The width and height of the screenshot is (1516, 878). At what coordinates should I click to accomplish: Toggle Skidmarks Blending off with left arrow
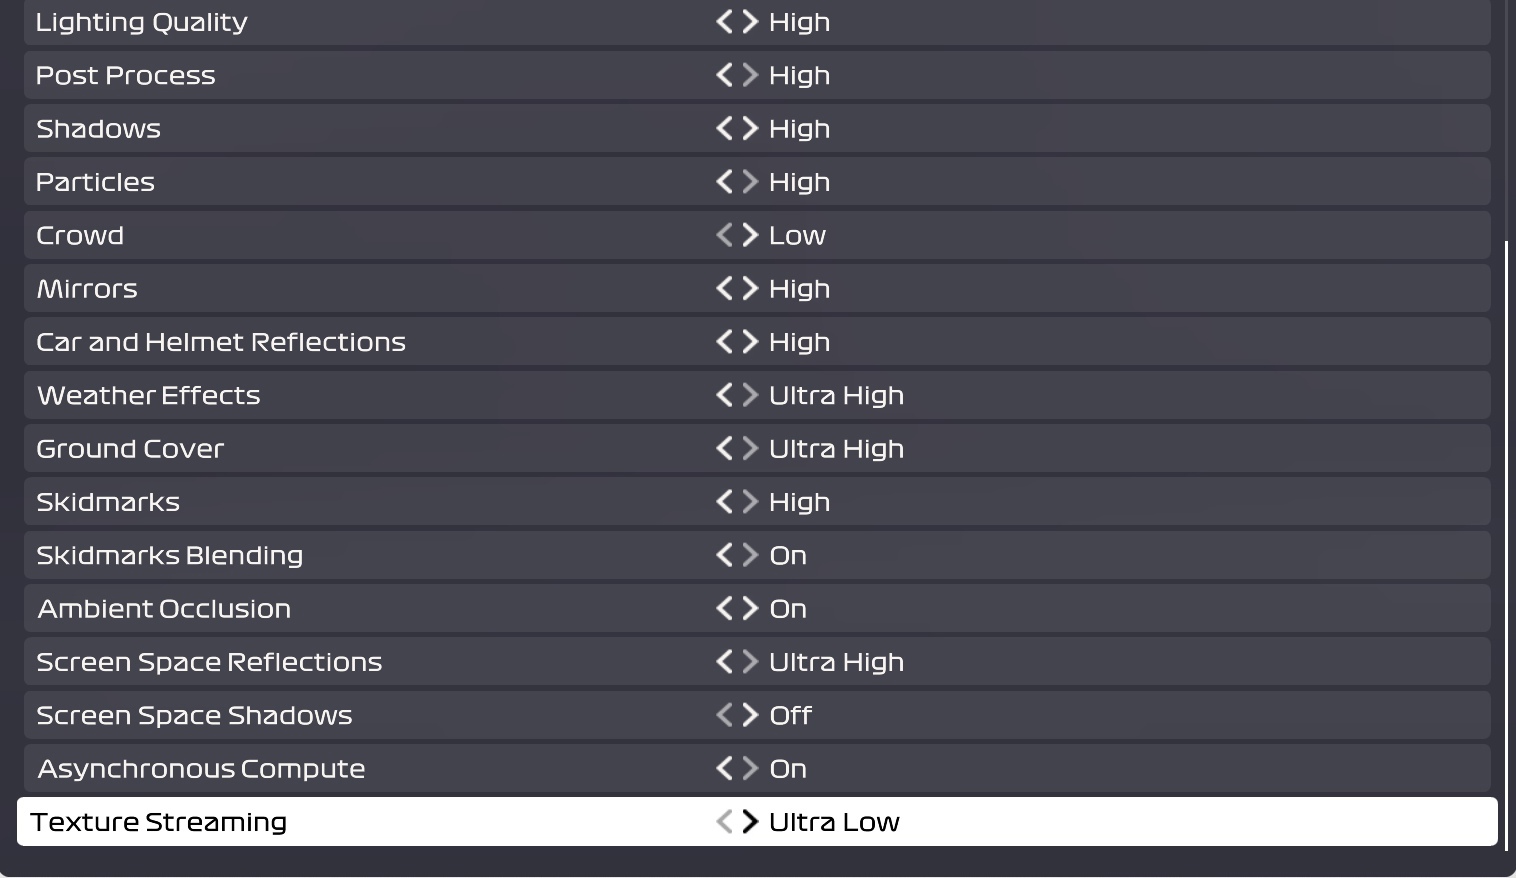pyautogui.click(x=725, y=555)
